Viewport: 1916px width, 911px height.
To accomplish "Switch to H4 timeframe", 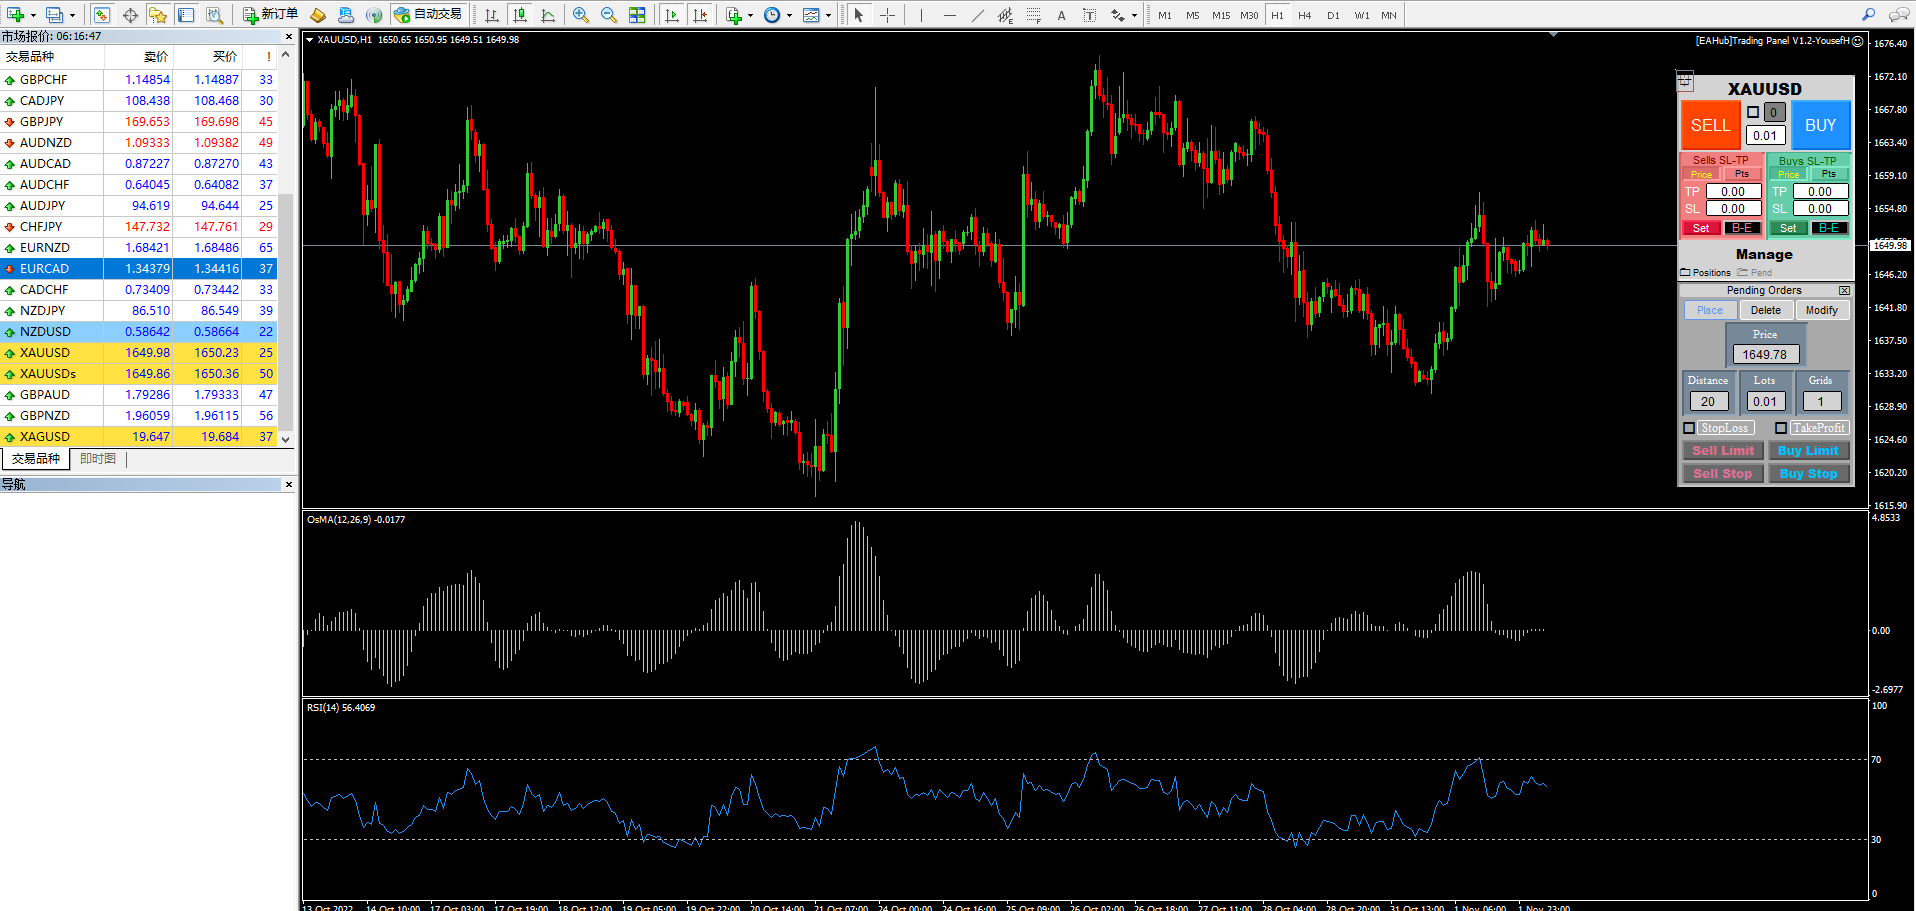I will tap(1305, 15).
